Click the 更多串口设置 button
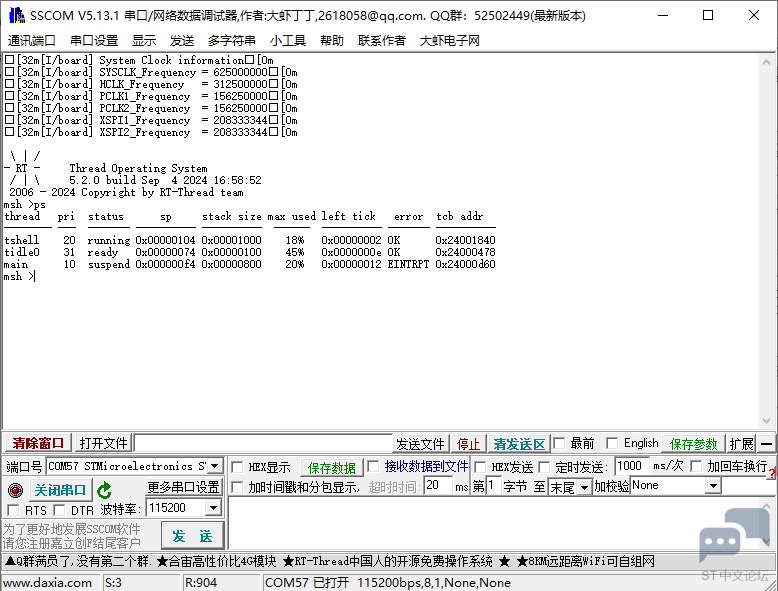The width and height of the screenshot is (778, 591). point(184,487)
